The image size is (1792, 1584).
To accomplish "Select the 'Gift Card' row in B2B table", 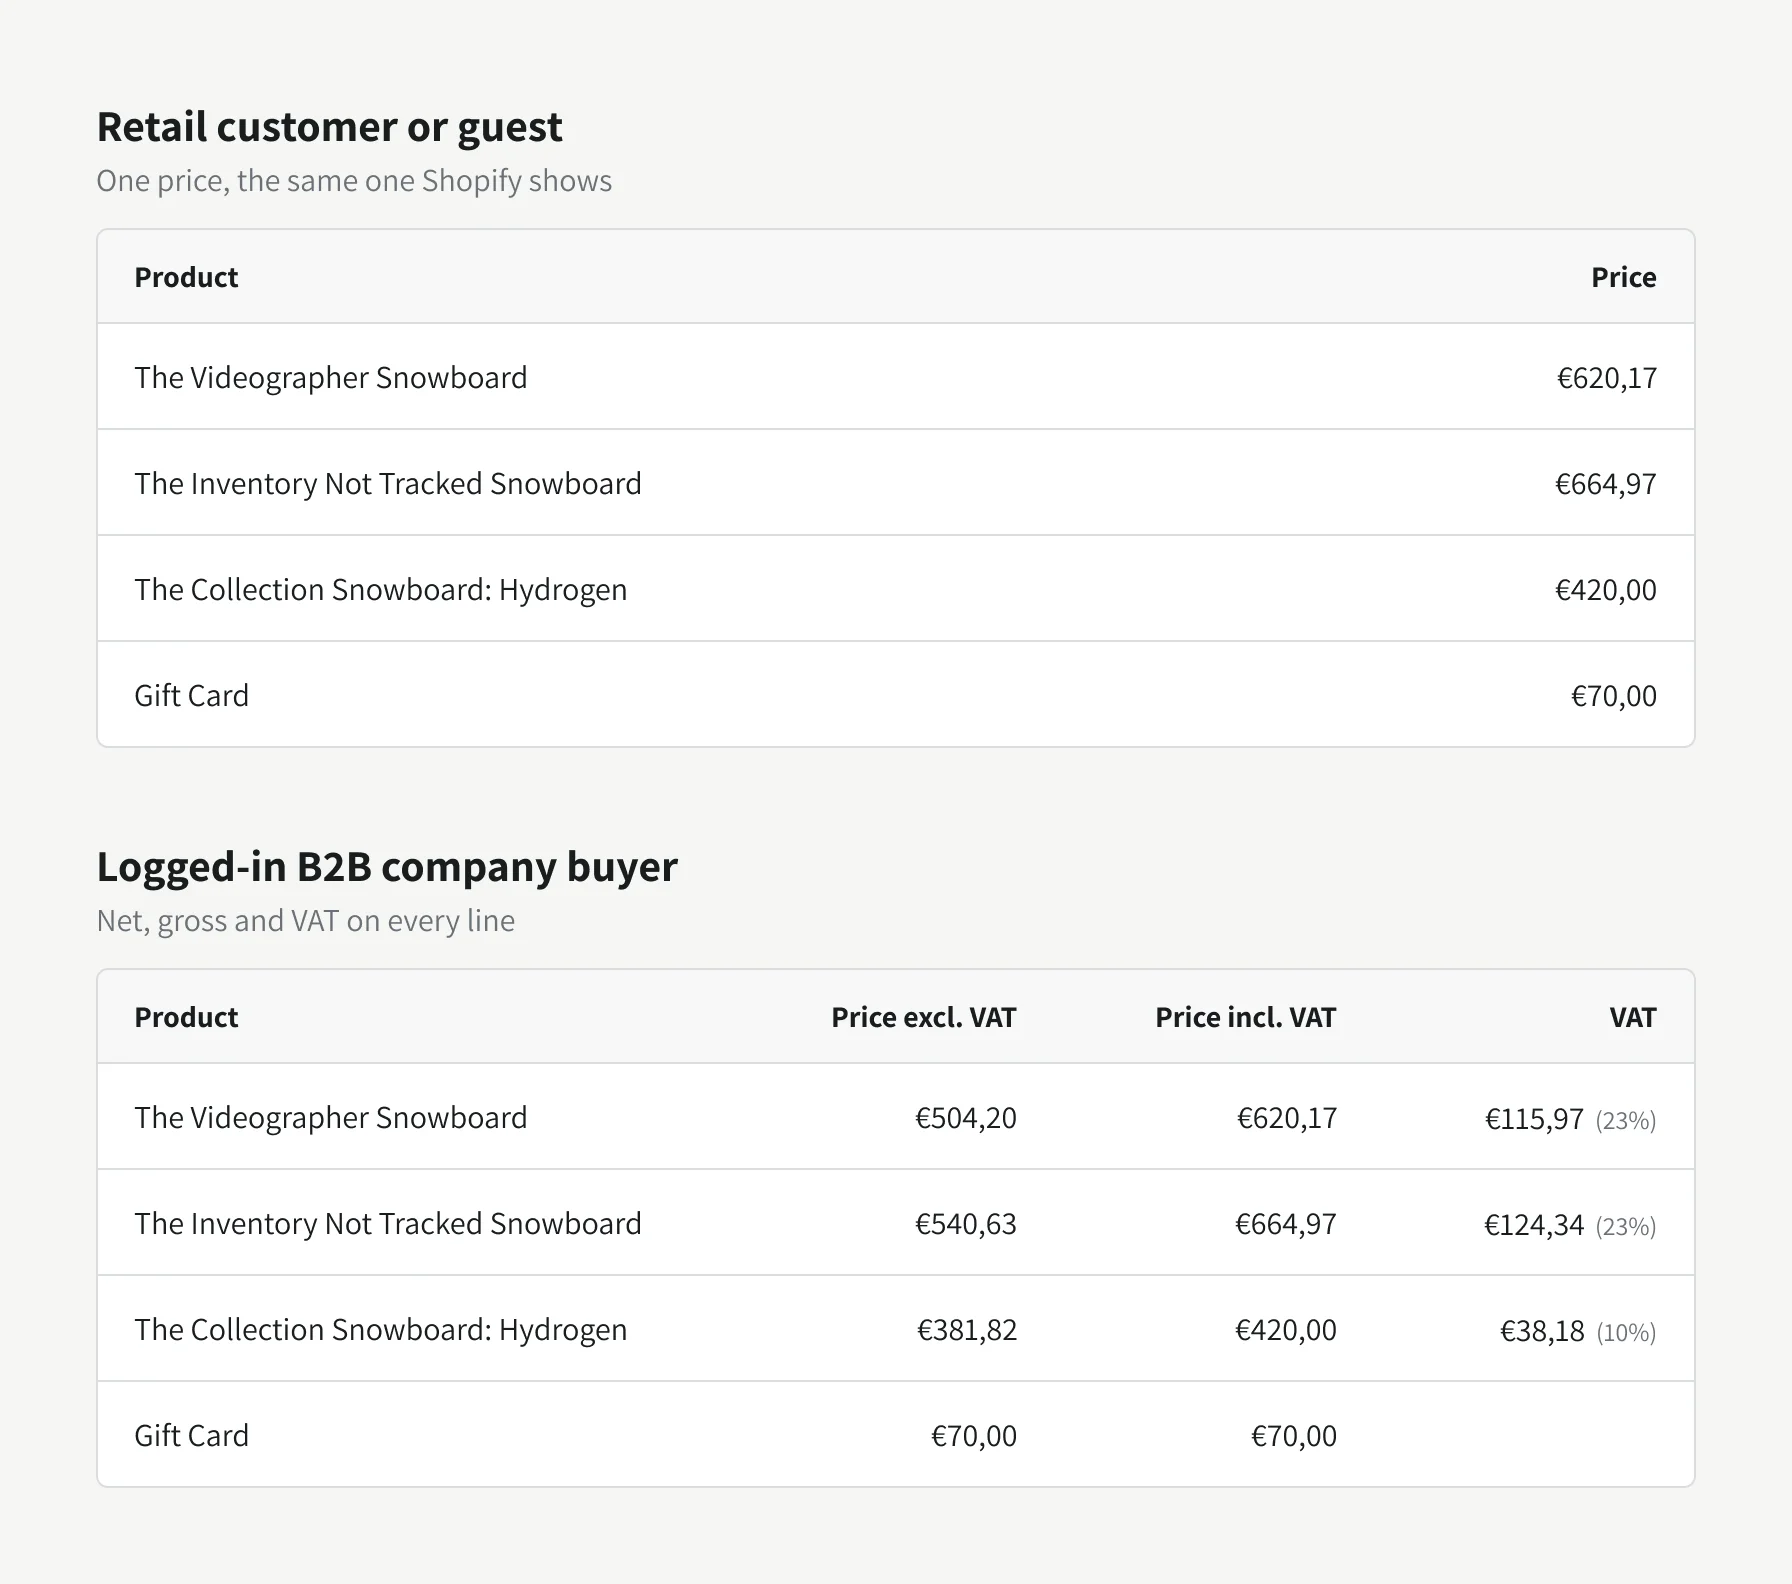I will [x=895, y=1435].
